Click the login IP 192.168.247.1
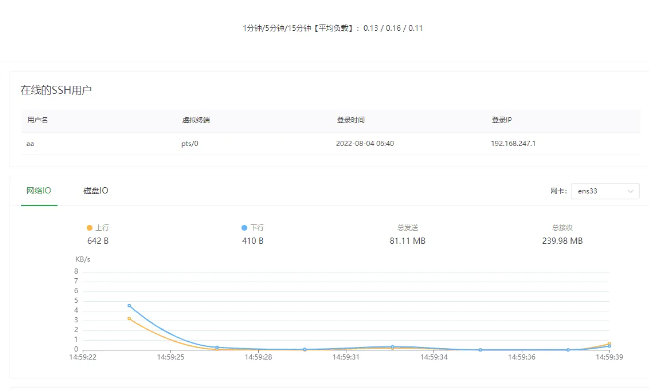 click(513, 144)
